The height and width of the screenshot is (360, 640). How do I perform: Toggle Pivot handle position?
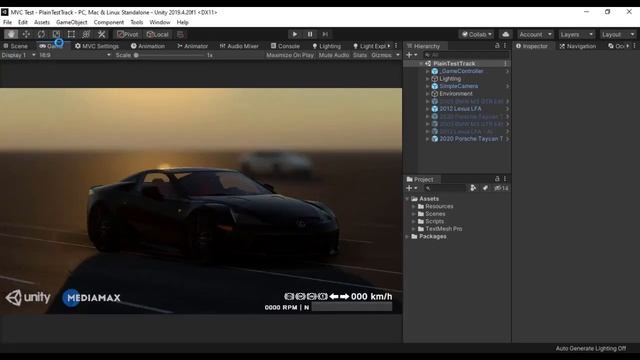coord(128,34)
